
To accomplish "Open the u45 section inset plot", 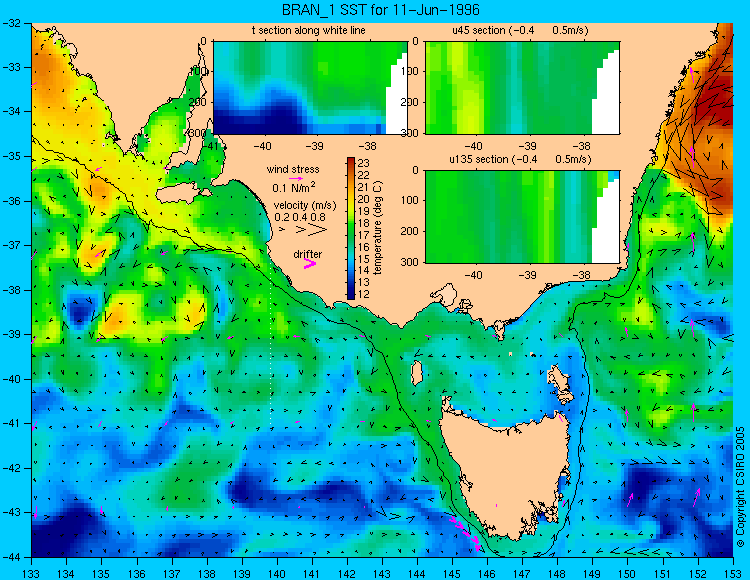I will click(x=522, y=88).
